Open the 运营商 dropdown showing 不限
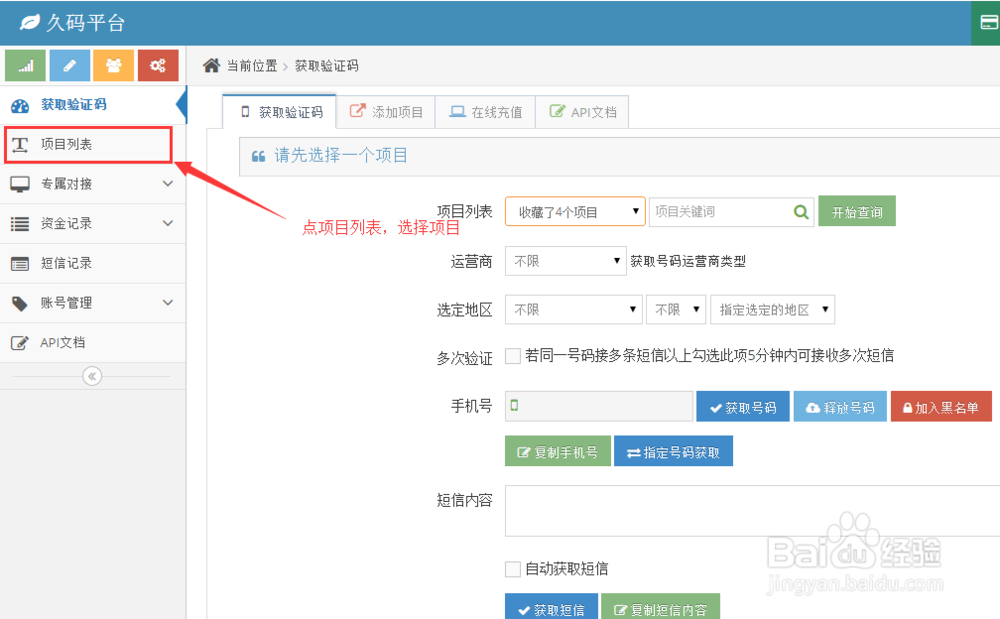The width and height of the screenshot is (1000, 619). click(565, 260)
